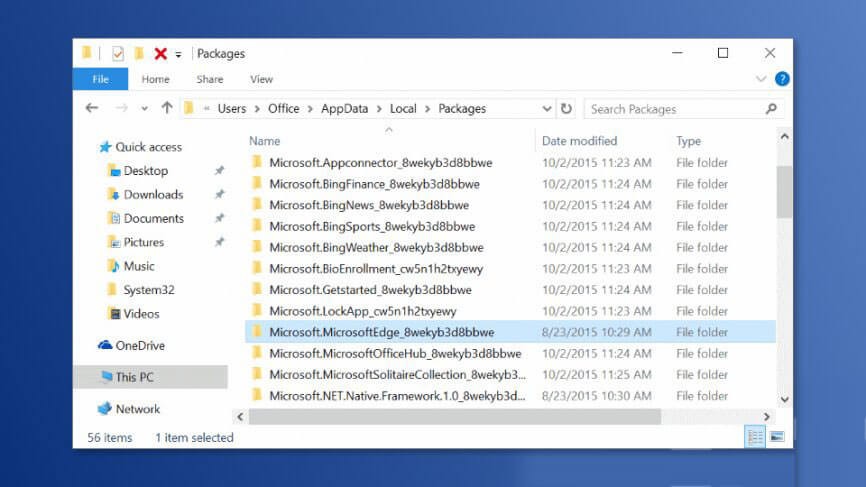The height and width of the screenshot is (487, 866).
Task: Click the red X delete icon in quick access toolbar
Action: 160,54
